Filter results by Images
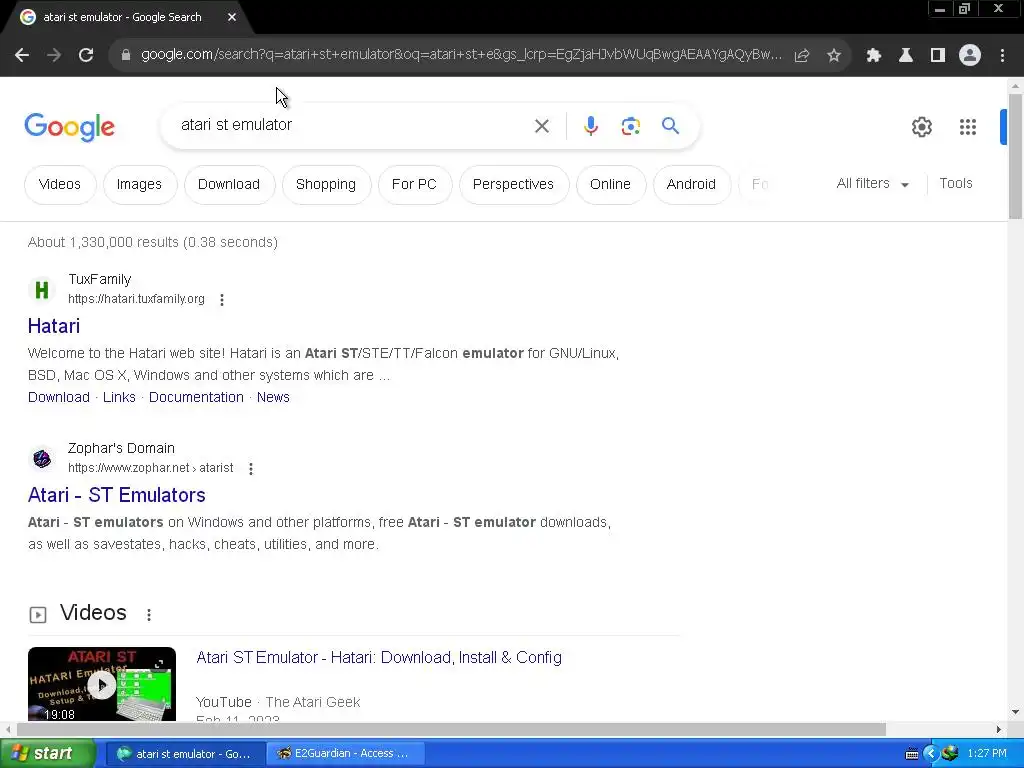 pos(139,185)
